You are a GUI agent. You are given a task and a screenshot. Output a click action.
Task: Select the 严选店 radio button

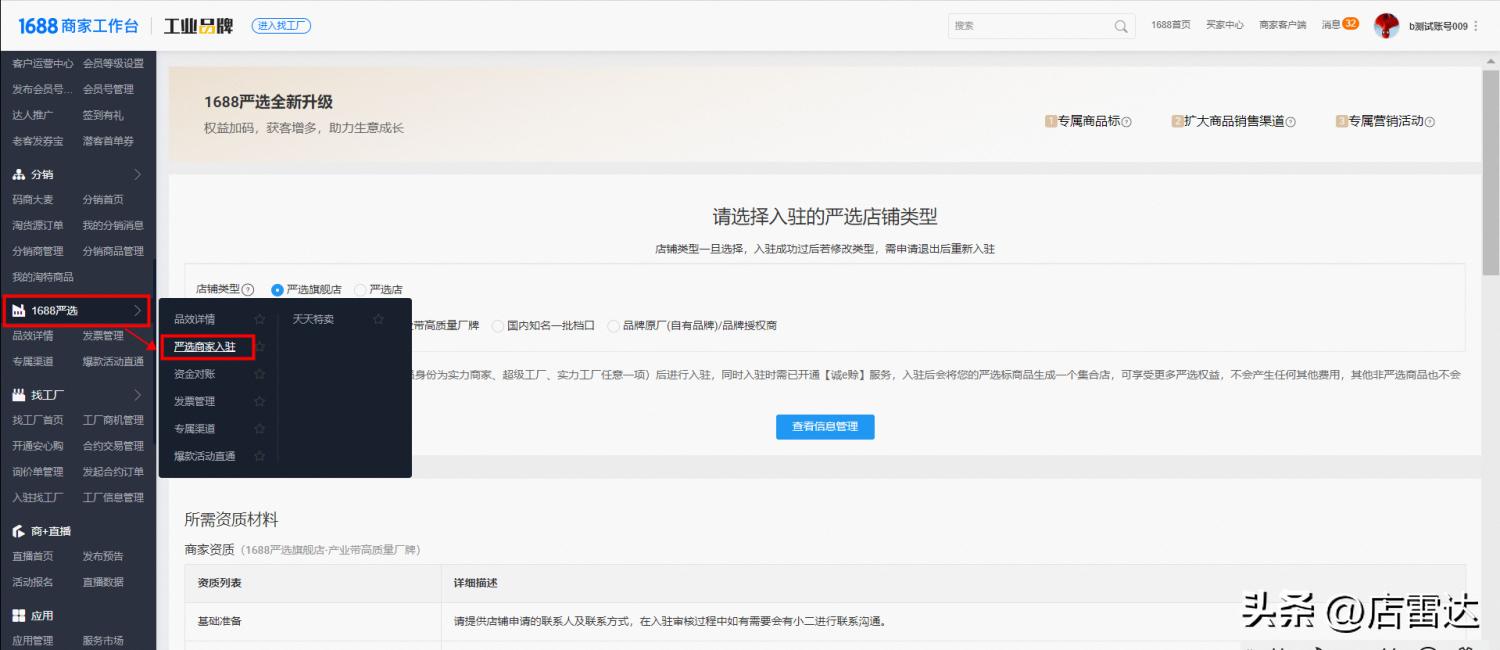click(x=361, y=289)
